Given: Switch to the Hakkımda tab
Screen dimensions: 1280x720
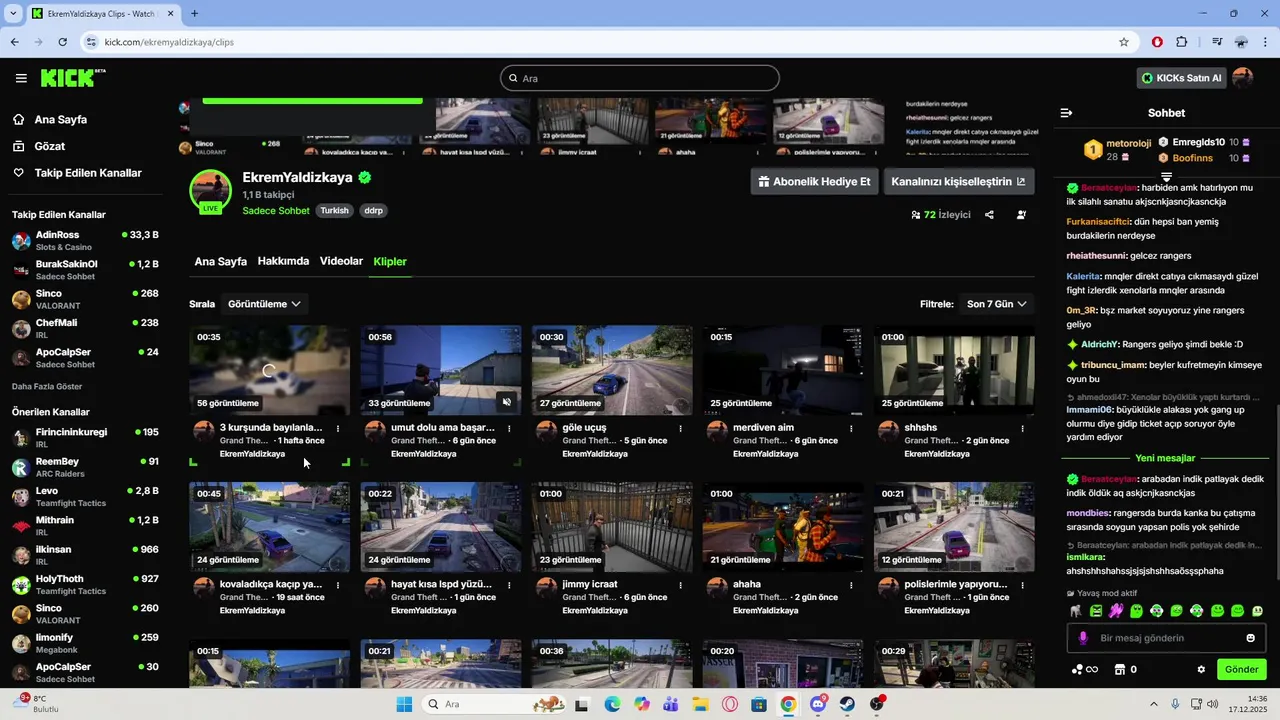Looking at the screenshot, I should tap(283, 261).
